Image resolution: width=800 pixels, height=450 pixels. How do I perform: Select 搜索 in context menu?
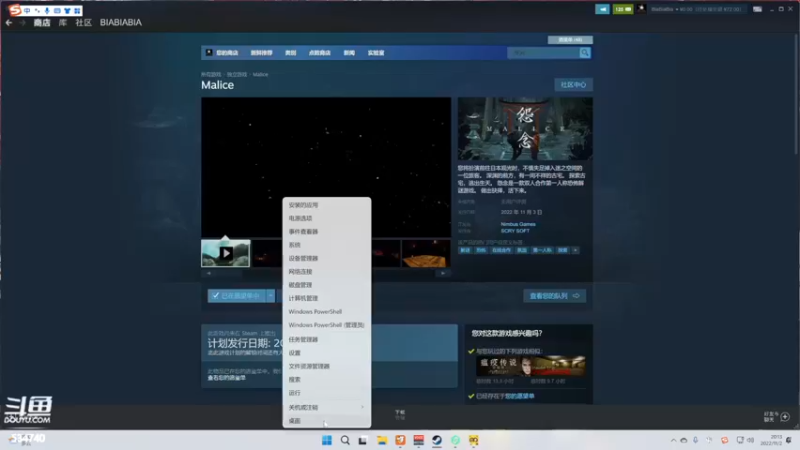click(327, 379)
